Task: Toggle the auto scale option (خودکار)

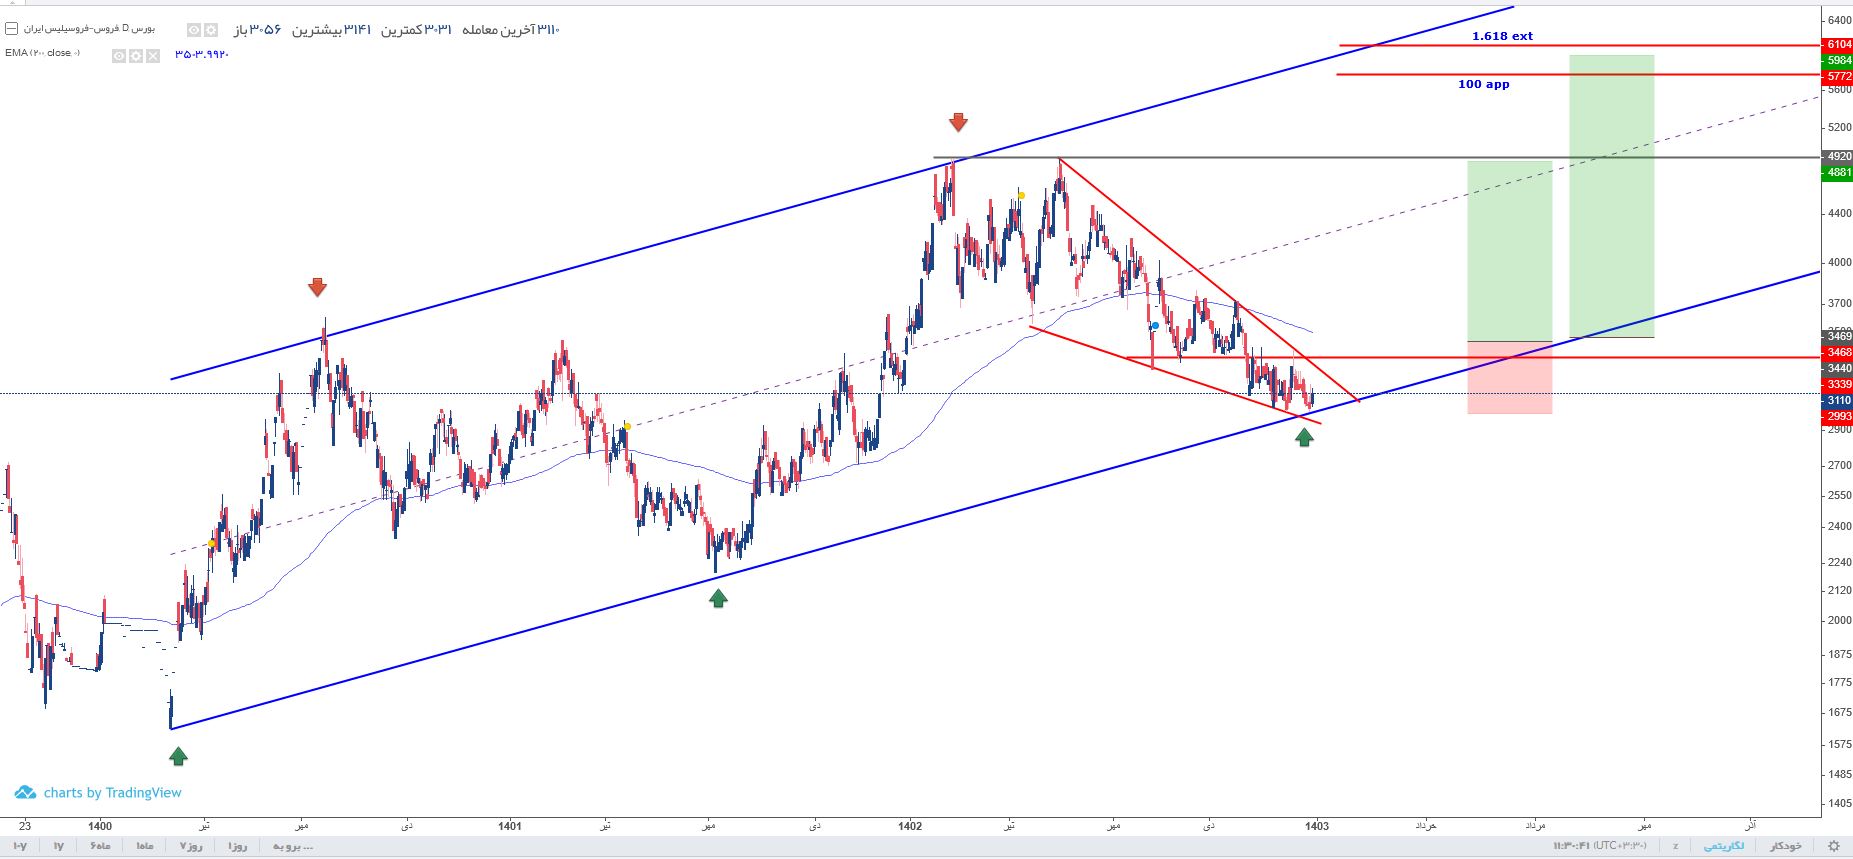Action: [x=1786, y=846]
